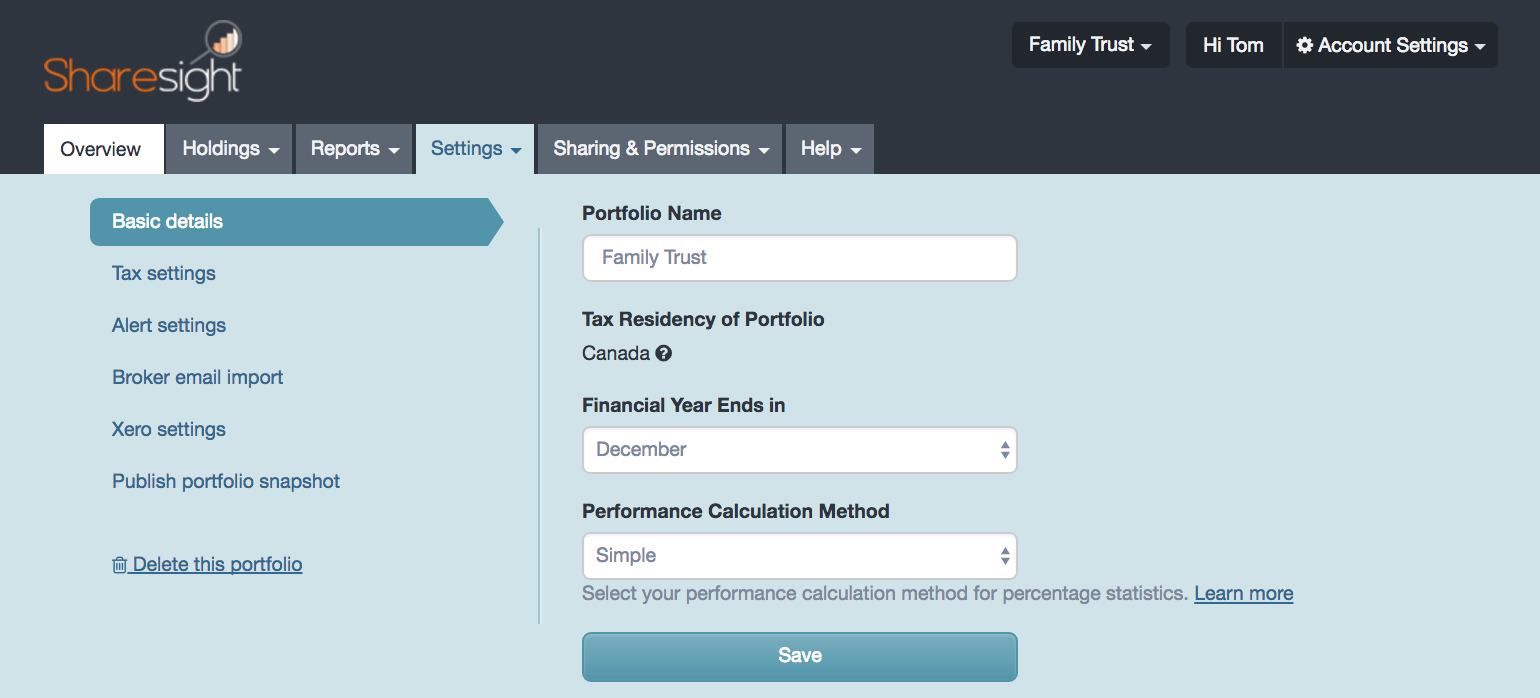Click the Performance Calculation Method stepper arrows
The height and width of the screenshot is (698, 1540).
1002,556
